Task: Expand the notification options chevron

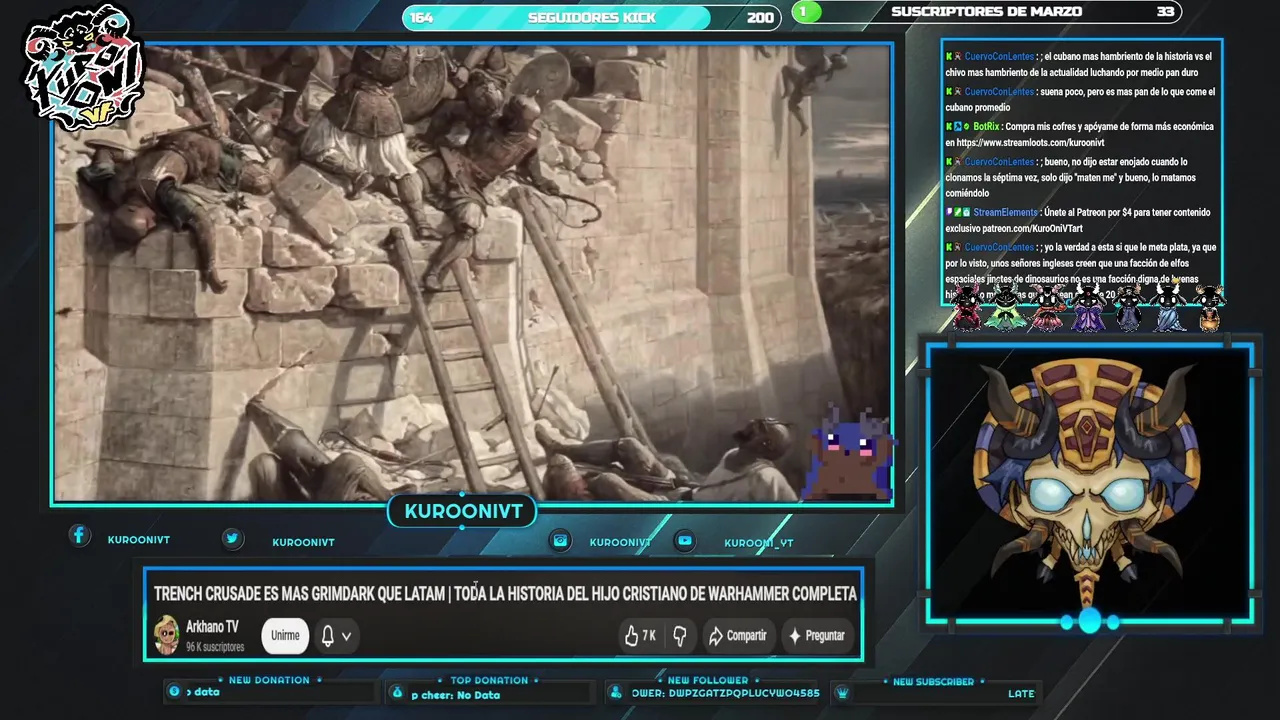Action: pos(346,636)
